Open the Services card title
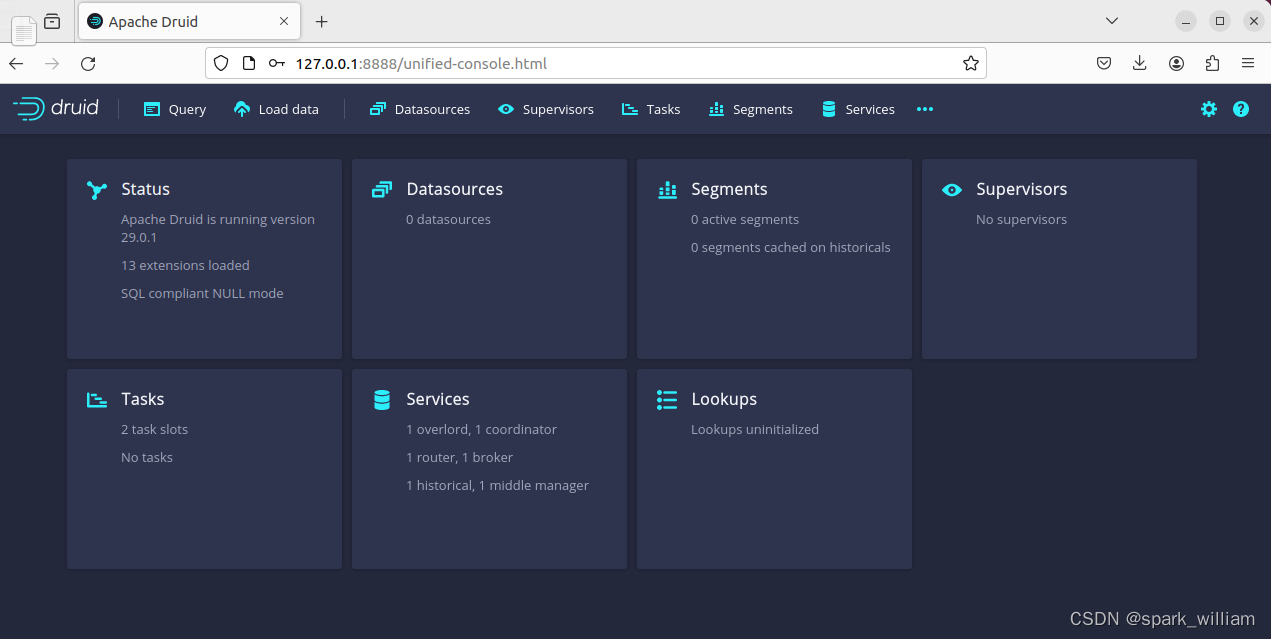The width and height of the screenshot is (1271, 639). [438, 399]
